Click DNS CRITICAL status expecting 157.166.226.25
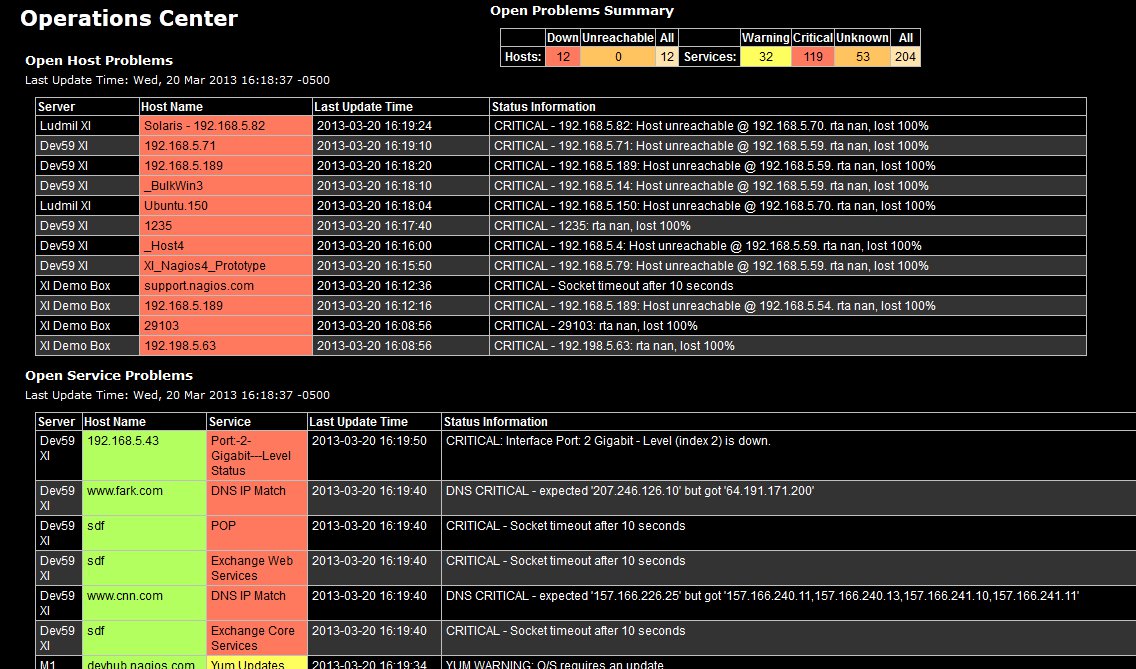Viewport: 1136px width, 669px height. (762, 596)
